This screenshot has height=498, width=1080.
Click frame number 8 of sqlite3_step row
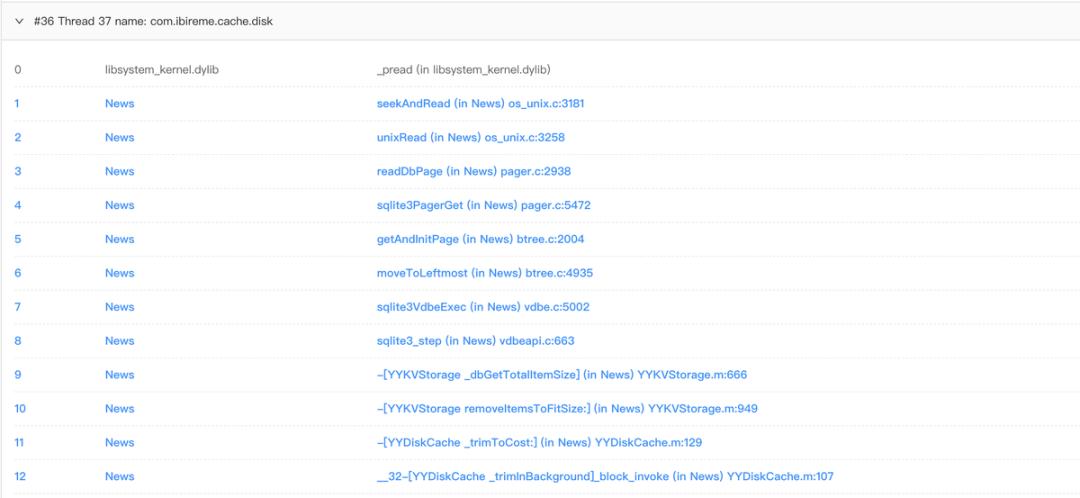coord(18,340)
